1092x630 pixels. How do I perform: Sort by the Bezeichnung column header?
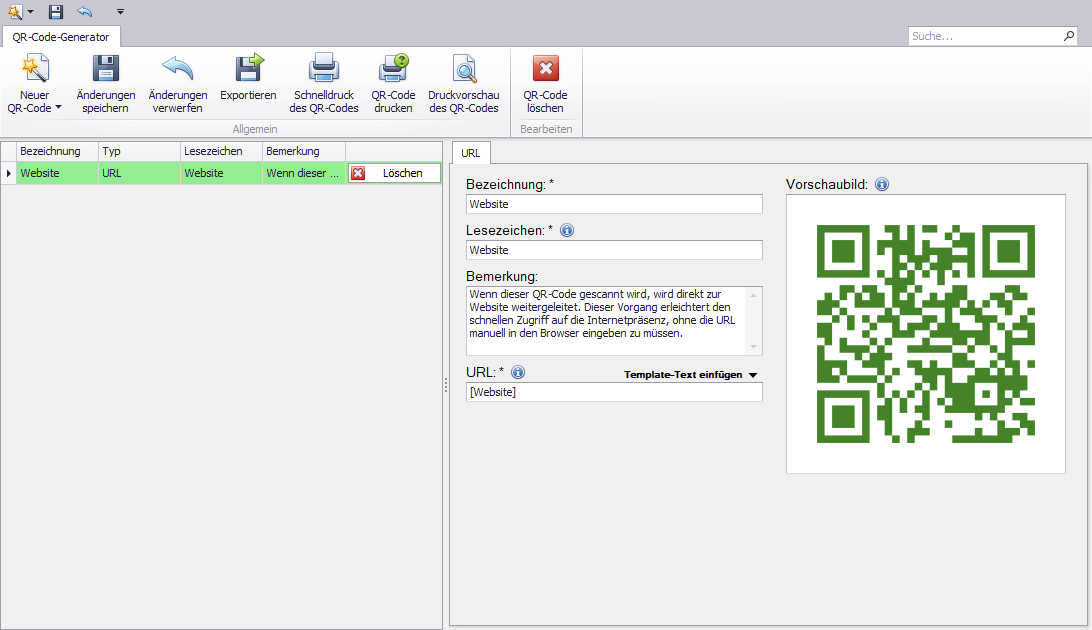pyautogui.click(x=57, y=151)
